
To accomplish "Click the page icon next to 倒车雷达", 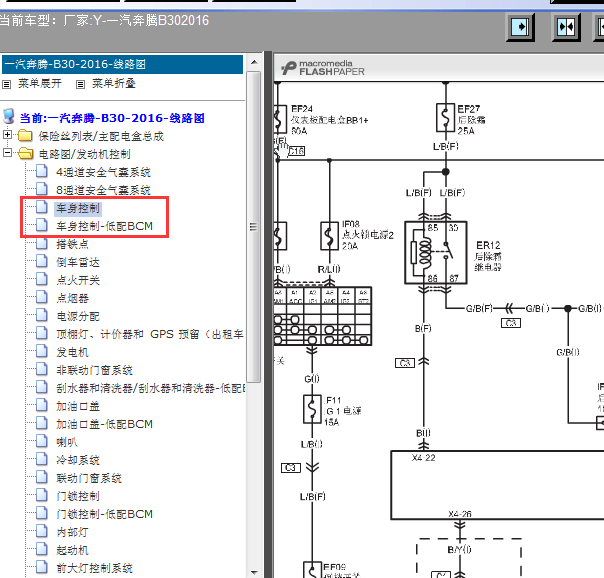I will 42,261.
